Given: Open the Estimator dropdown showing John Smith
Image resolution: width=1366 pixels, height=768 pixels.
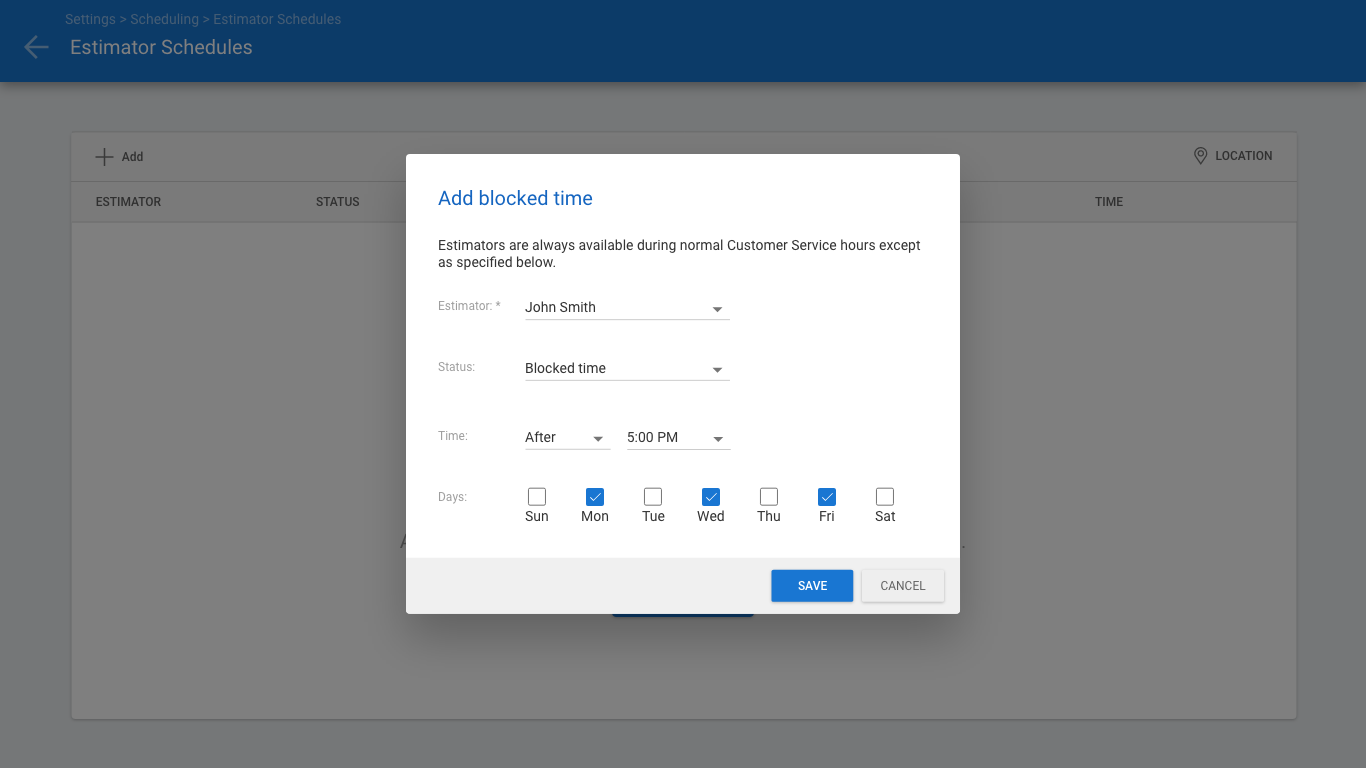Looking at the screenshot, I should pos(627,308).
